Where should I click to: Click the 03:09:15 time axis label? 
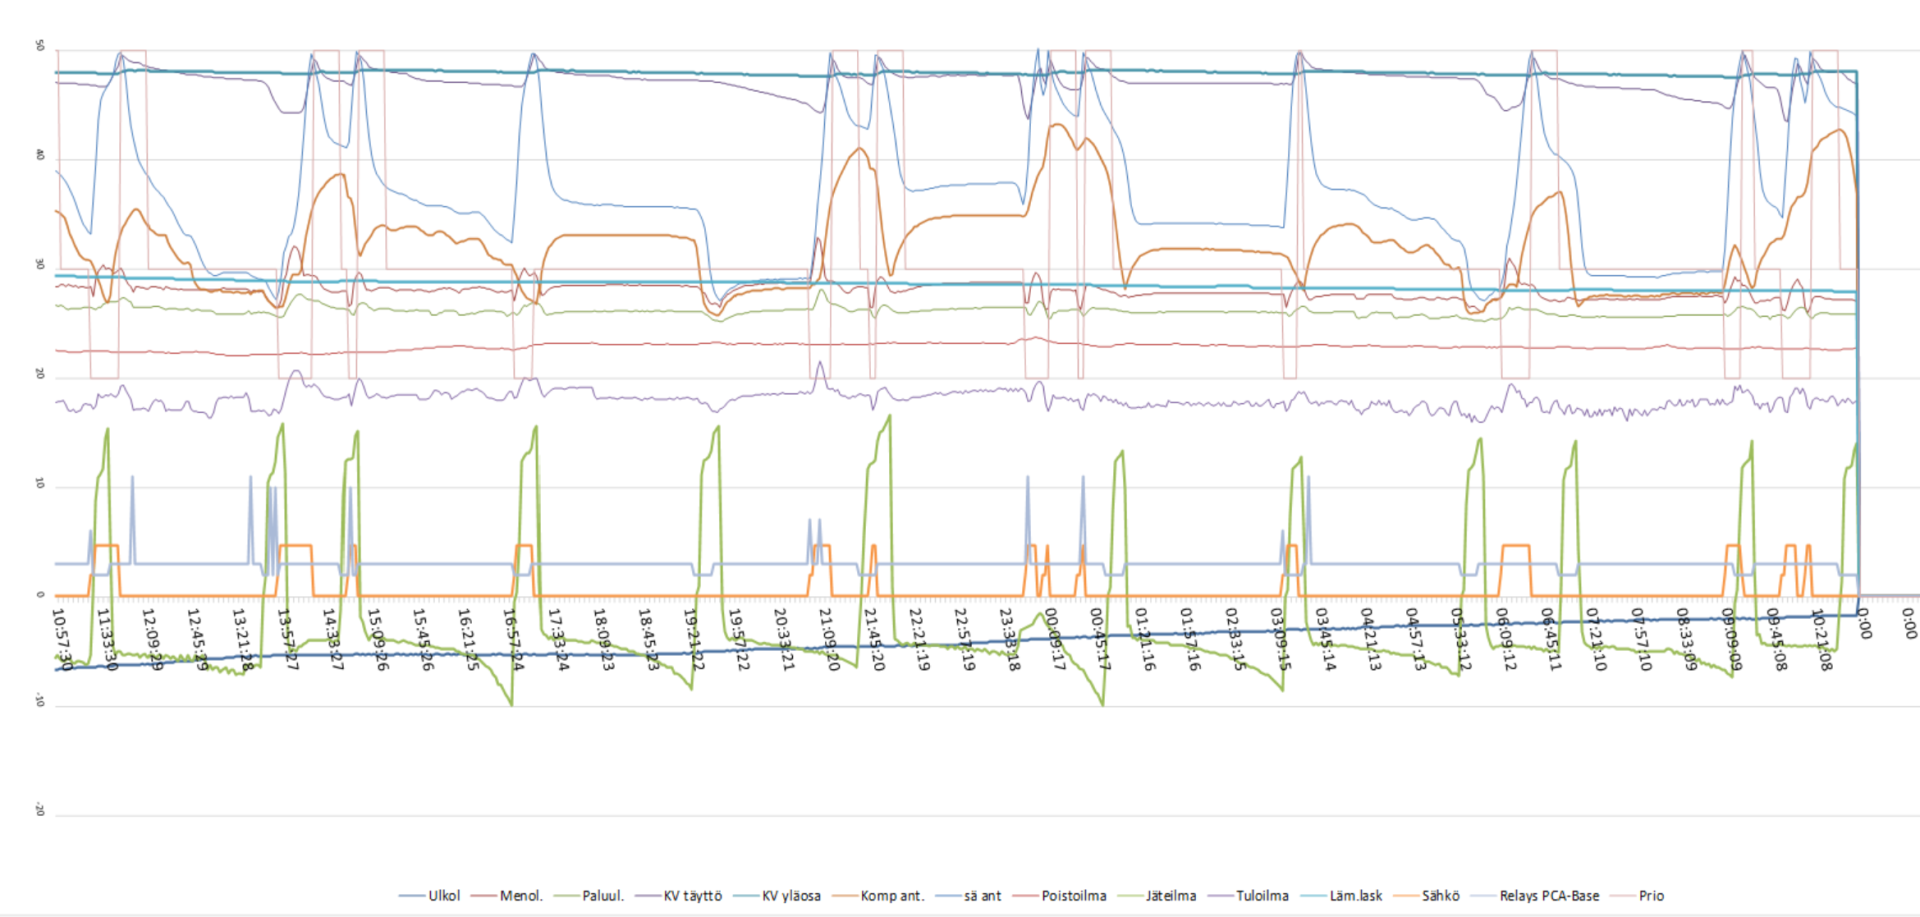(x=1281, y=640)
